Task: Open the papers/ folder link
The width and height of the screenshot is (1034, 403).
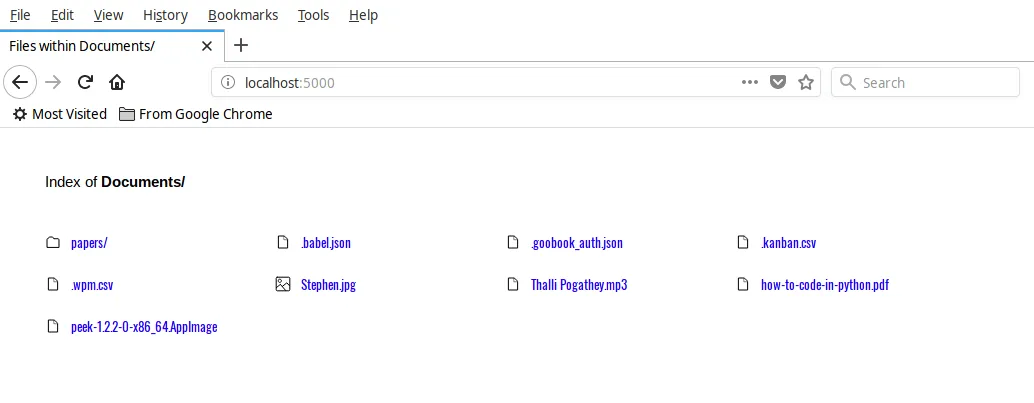Action: [x=89, y=243]
